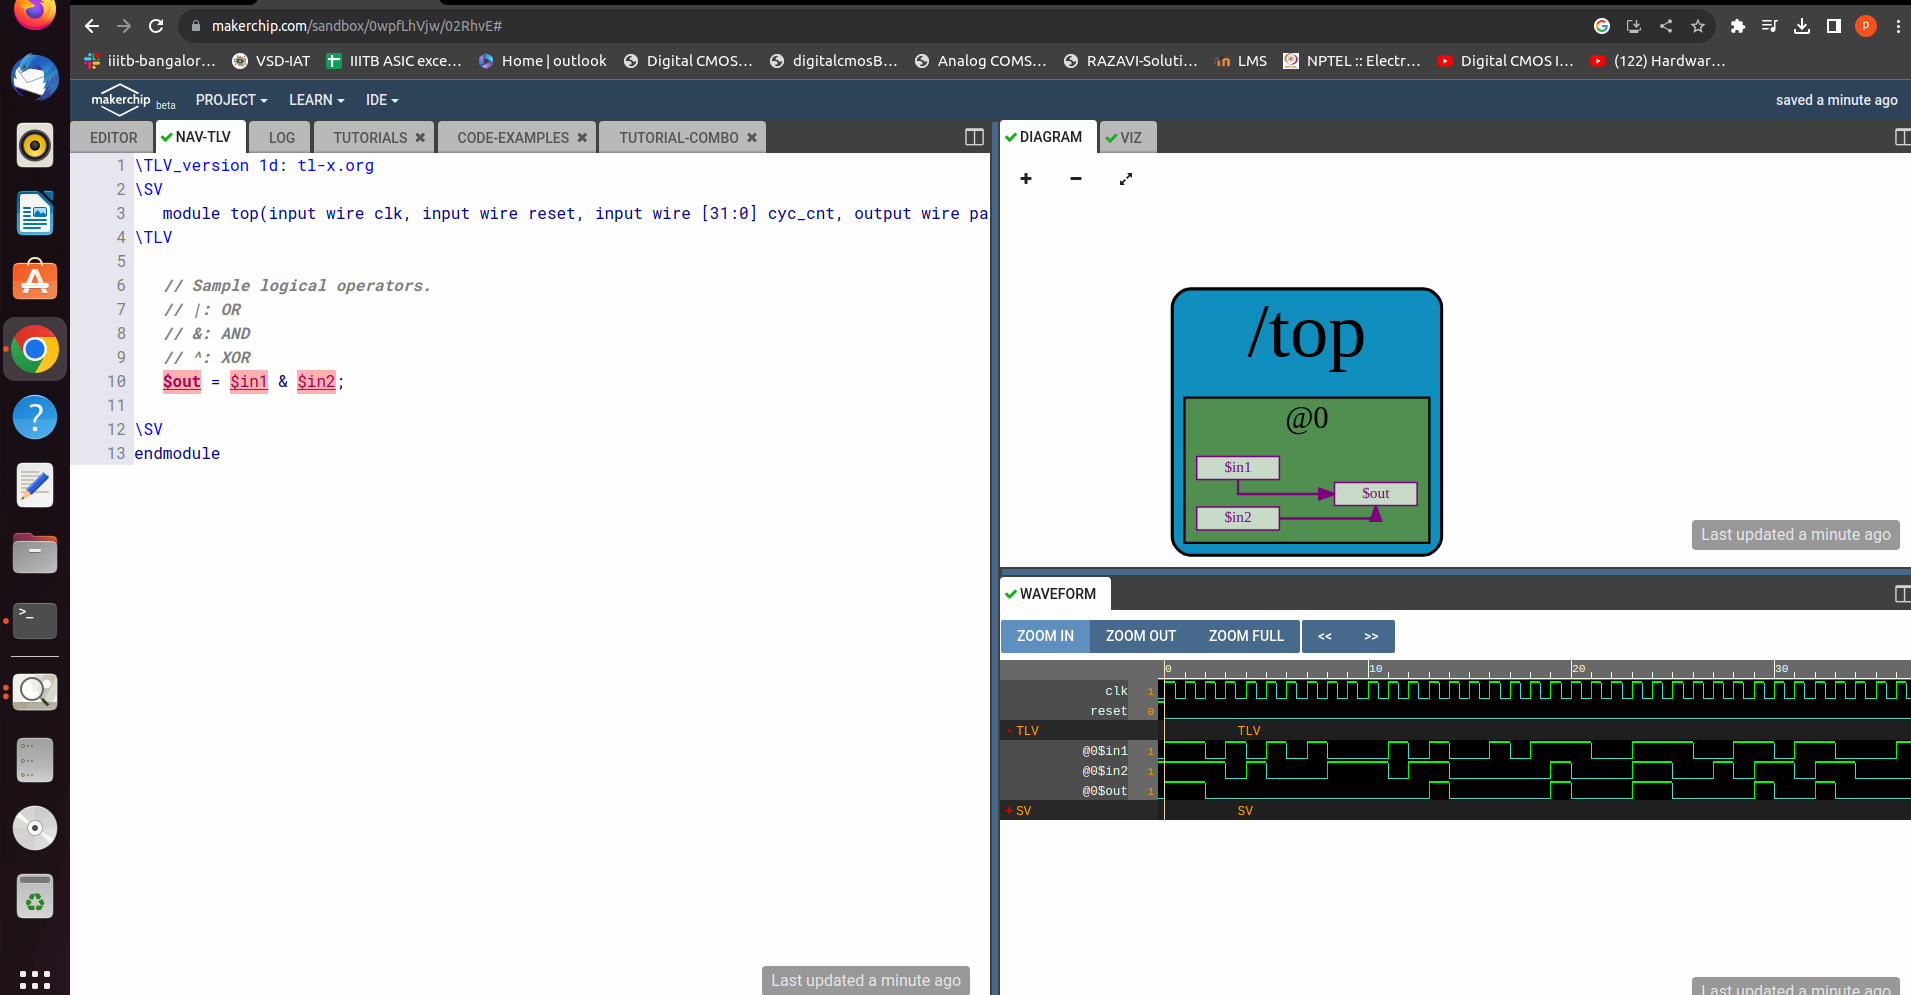The height and width of the screenshot is (995, 1911).
Task: Click the split-pane icon in Diagram header
Action: [x=1901, y=137]
